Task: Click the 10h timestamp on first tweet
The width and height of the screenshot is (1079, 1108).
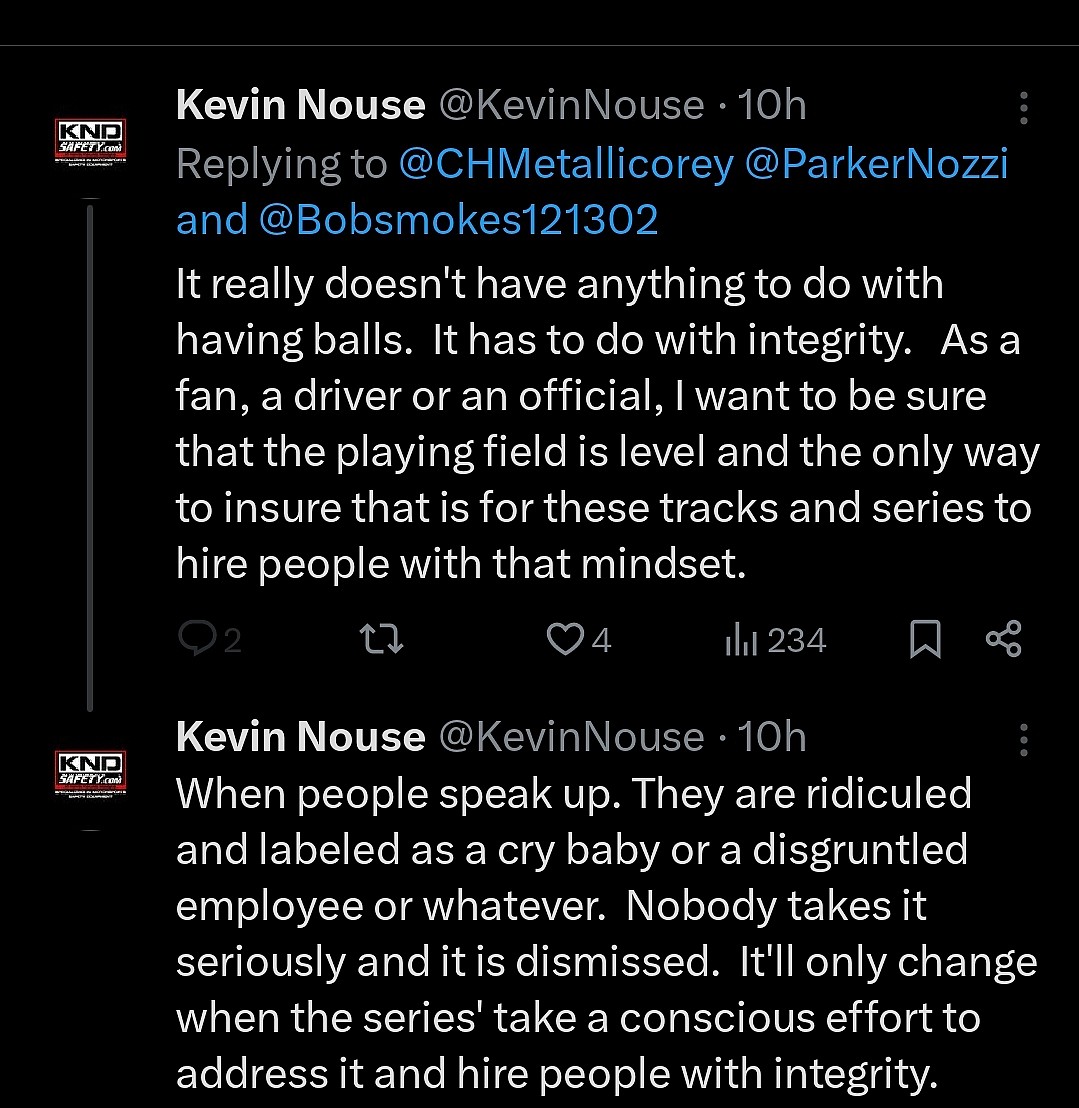Action: point(771,106)
